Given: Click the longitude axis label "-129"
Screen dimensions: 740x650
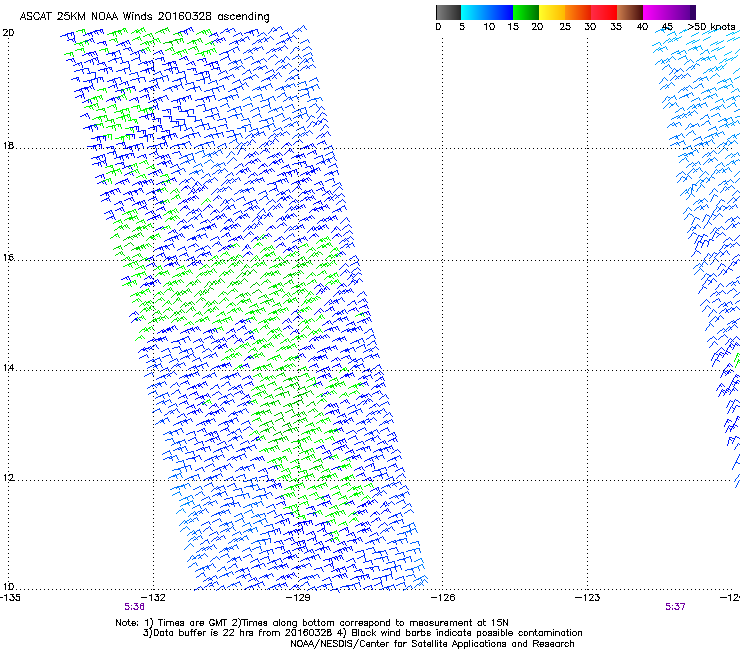Looking at the screenshot, I should tap(298, 598).
